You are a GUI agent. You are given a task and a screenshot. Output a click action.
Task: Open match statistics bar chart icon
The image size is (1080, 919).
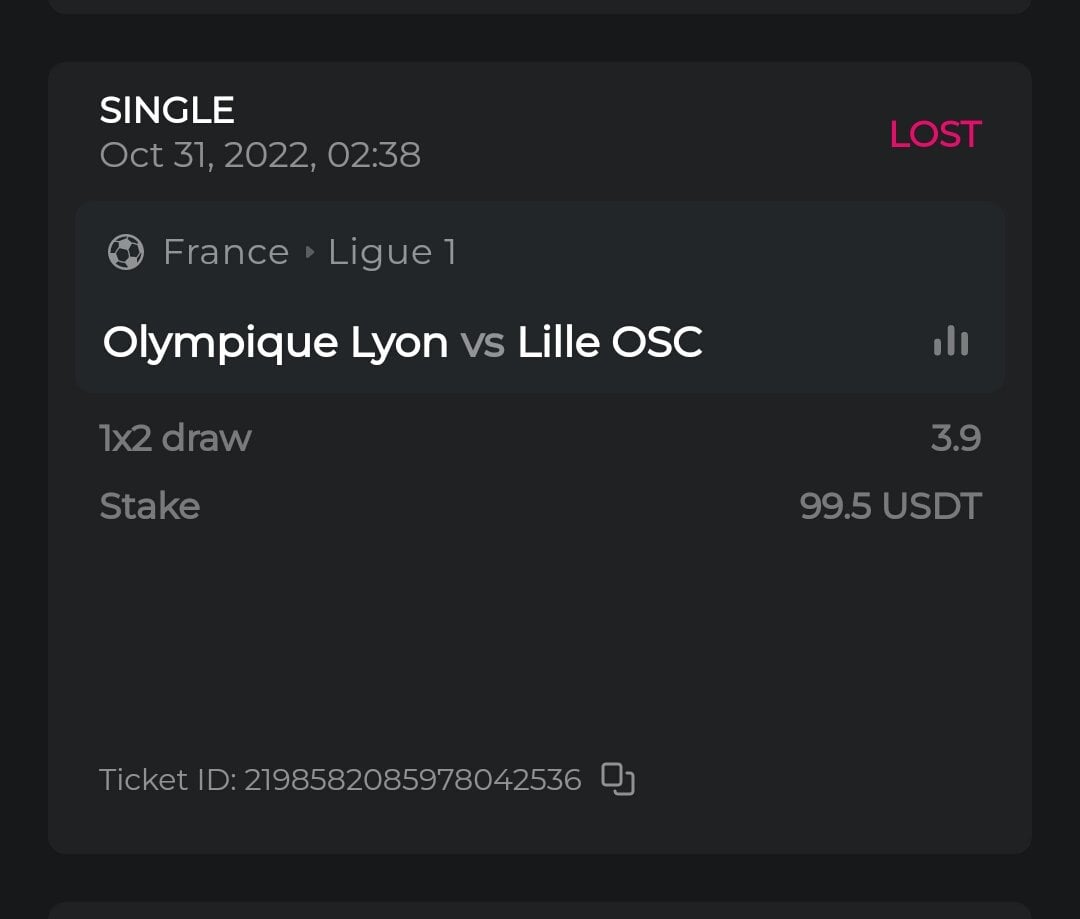coord(950,342)
